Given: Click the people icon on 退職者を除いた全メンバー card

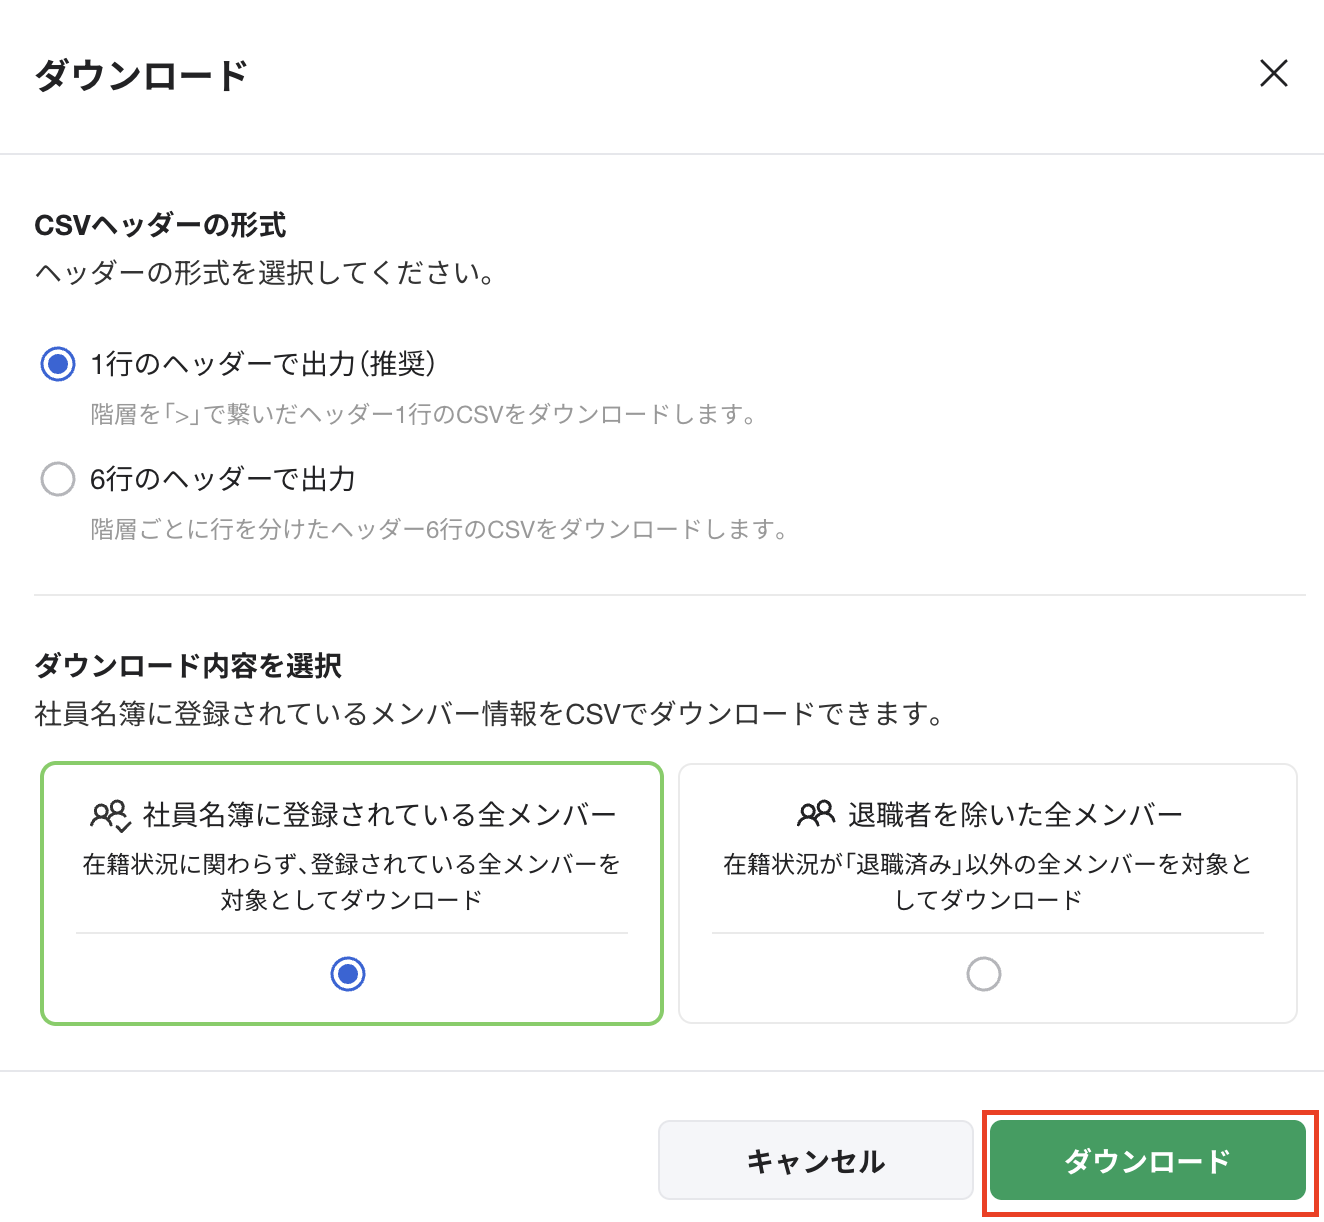Looking at the screenshot, I should tap(813, 813).
